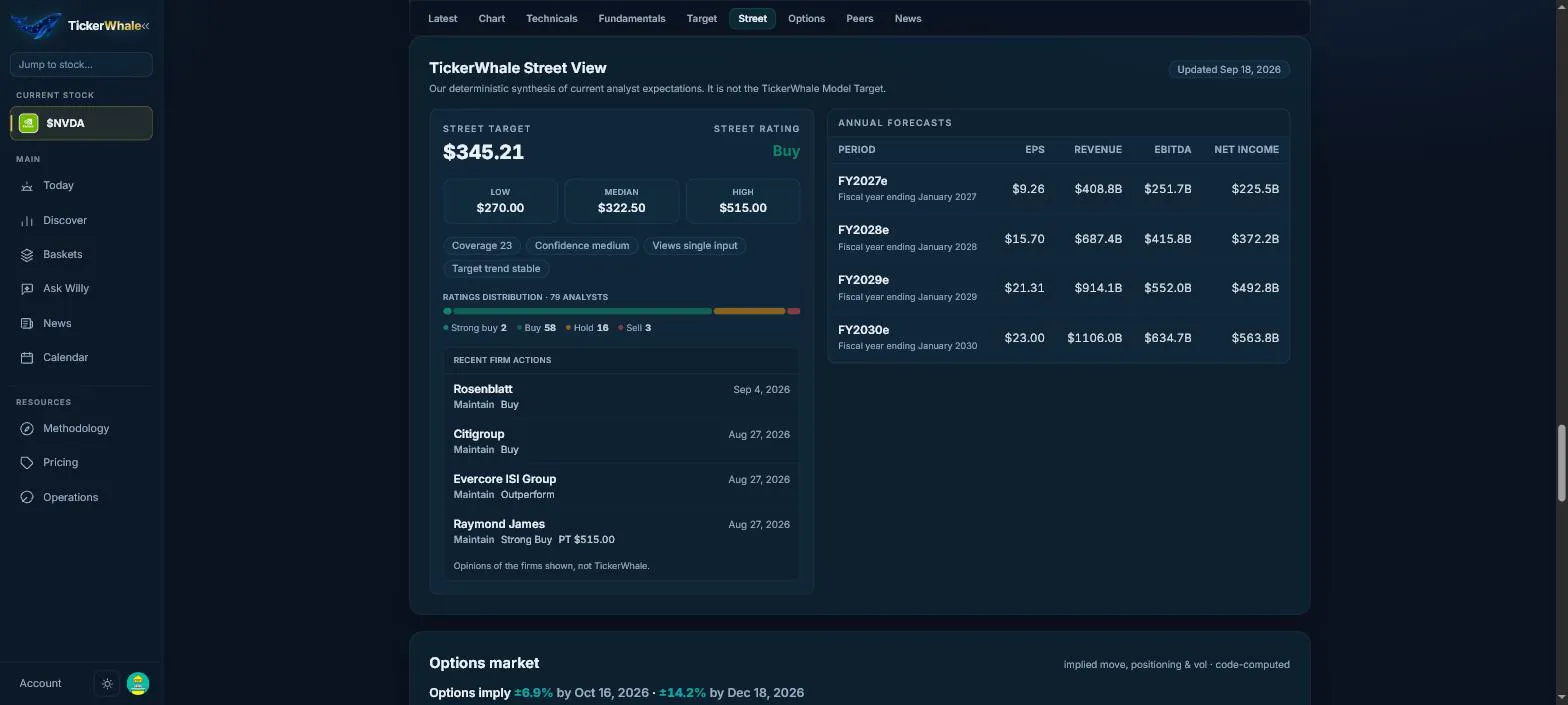This screenshot has width=1568, height=705.
Task: Click the red Sell segment of ratings bar
Action: click(794, 311)
